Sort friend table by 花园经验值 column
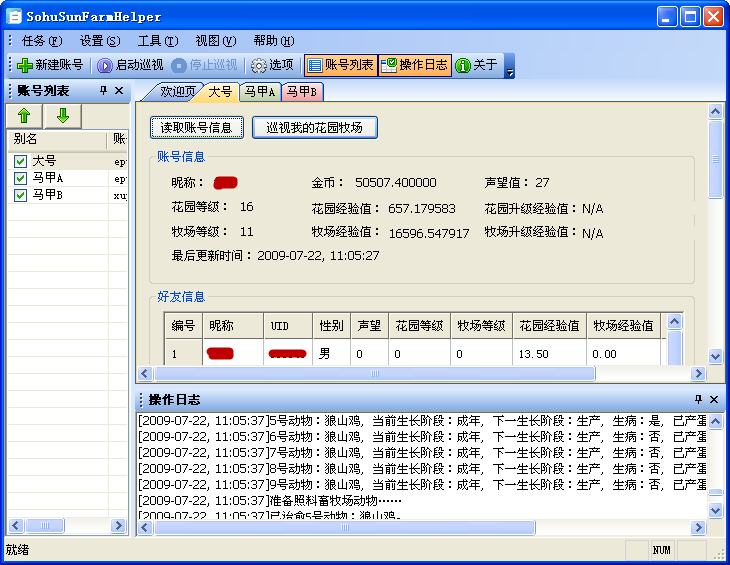 pos(549,325)
